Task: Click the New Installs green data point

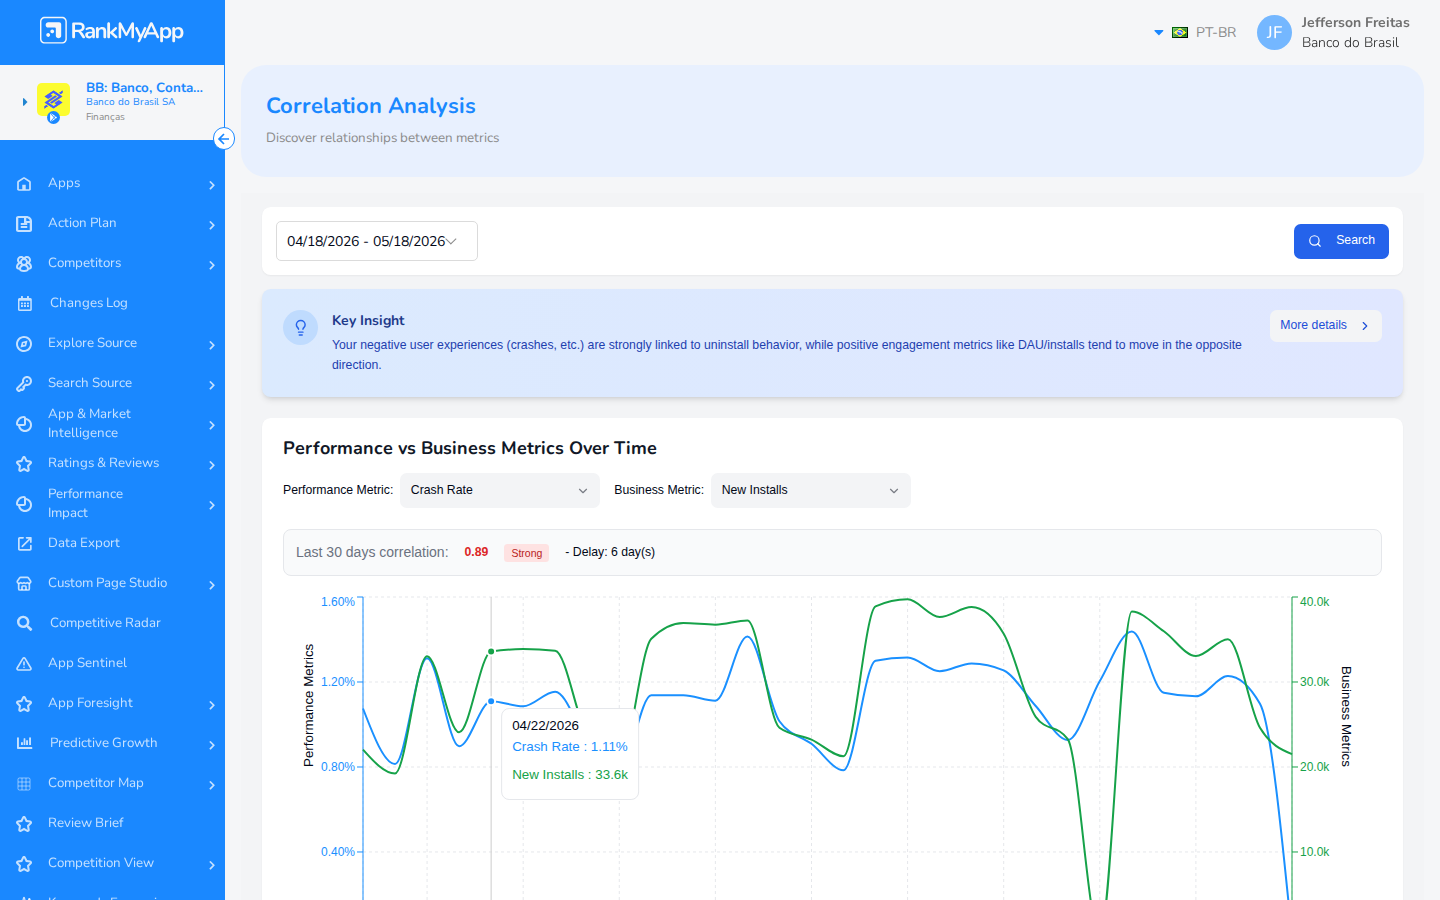Action: coord(491,651)
